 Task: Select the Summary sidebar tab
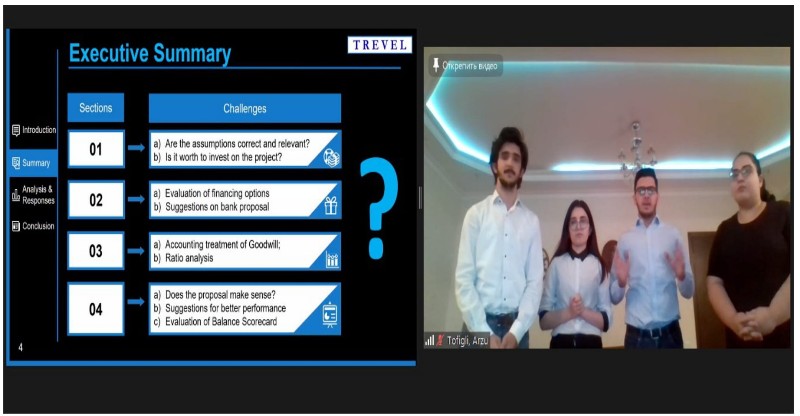click(x=33, y=163)
